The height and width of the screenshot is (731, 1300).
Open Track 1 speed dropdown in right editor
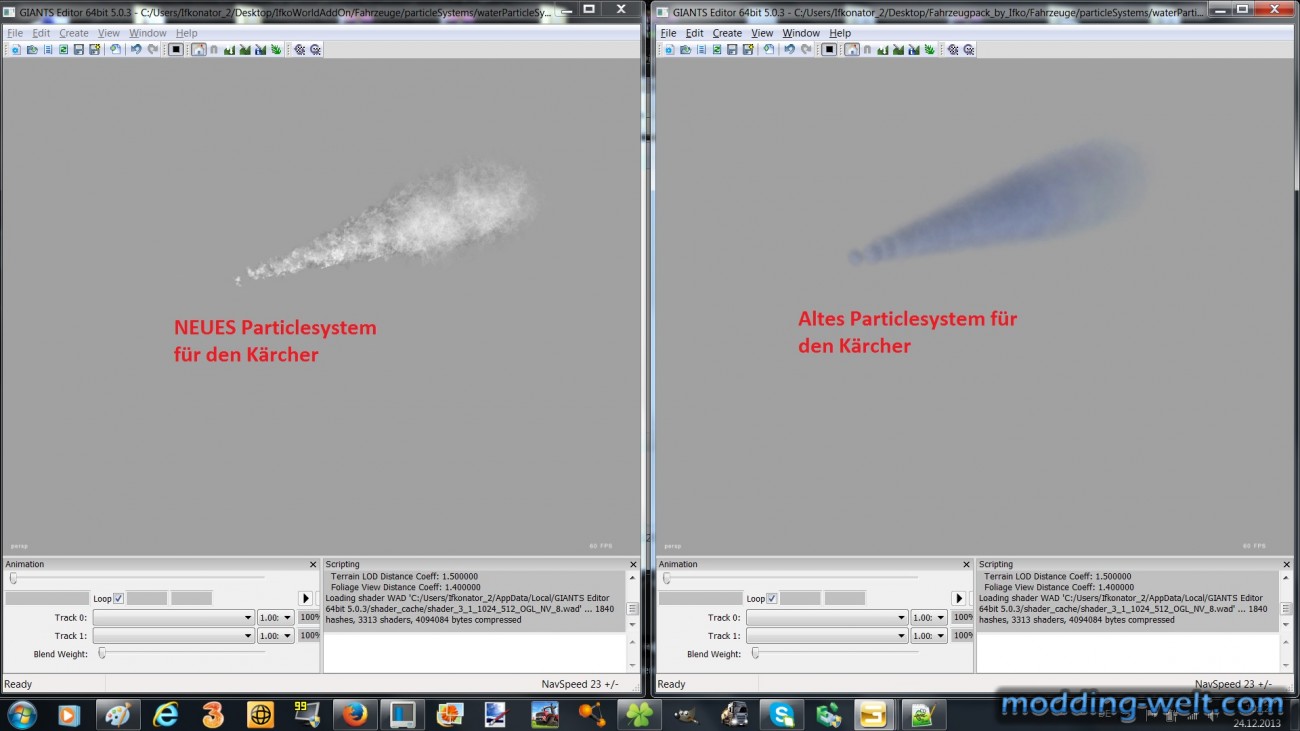click(x=929, y=636)
